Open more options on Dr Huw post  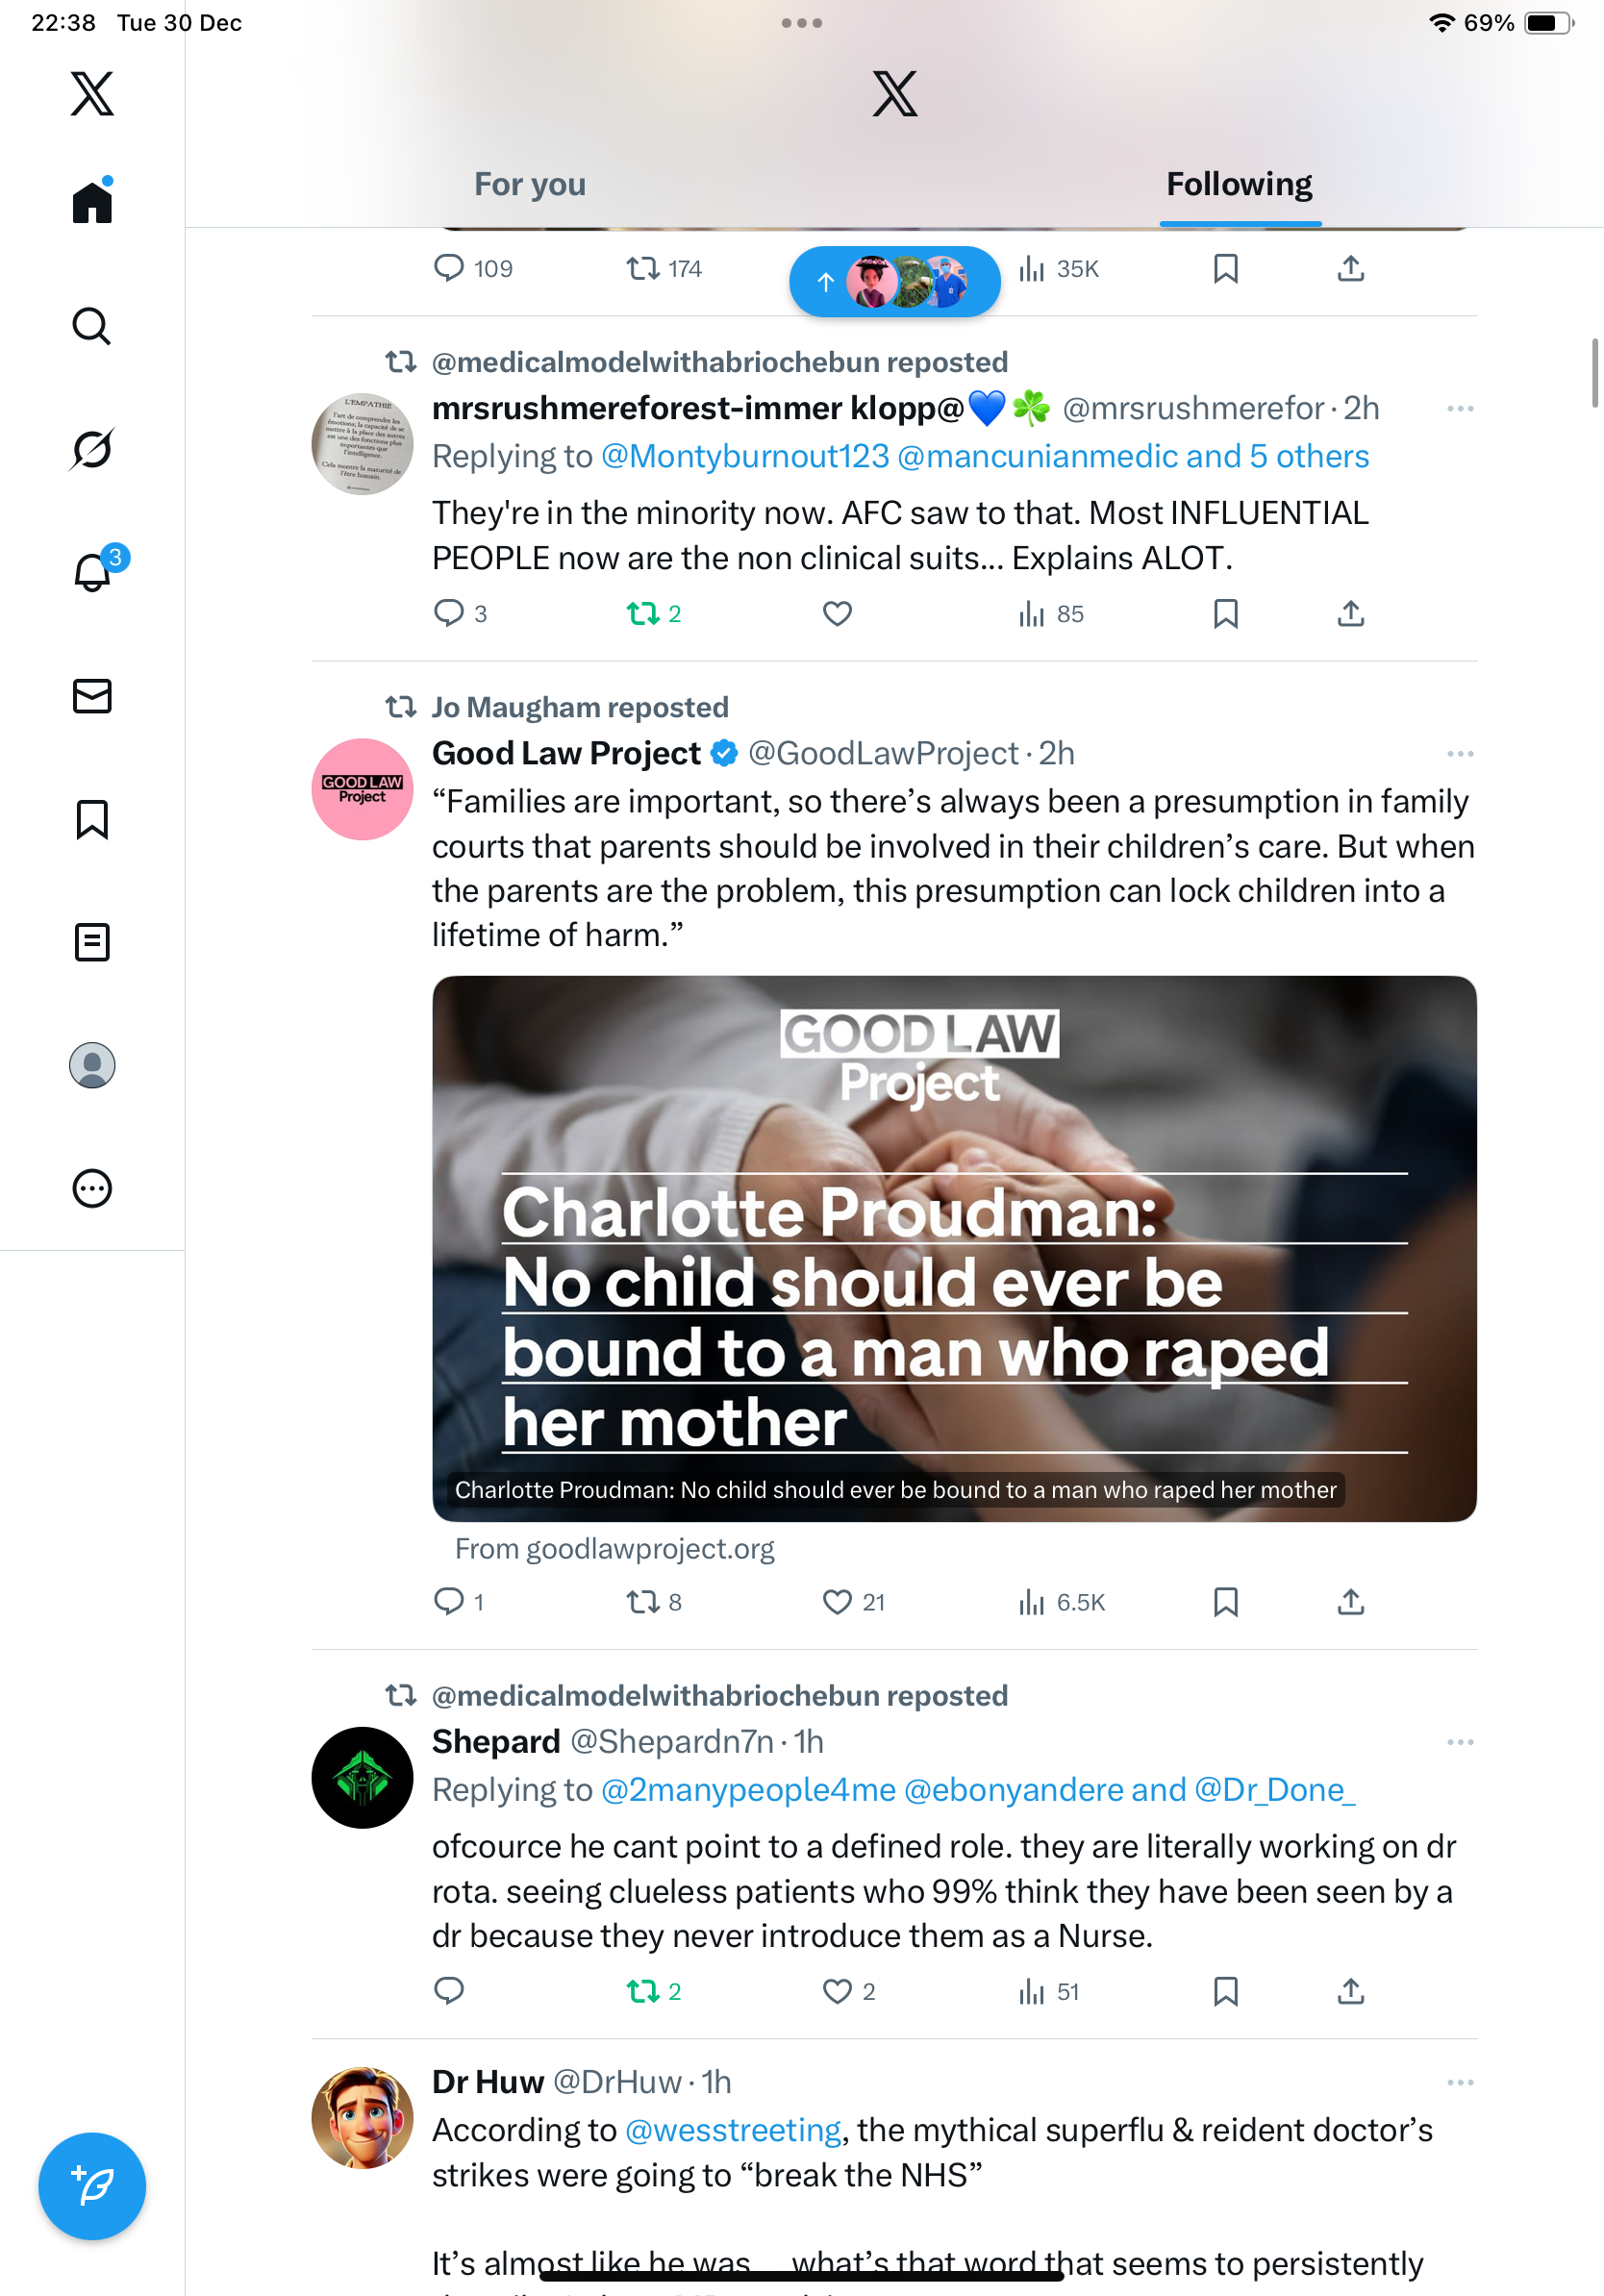tap(1460, 2082)
